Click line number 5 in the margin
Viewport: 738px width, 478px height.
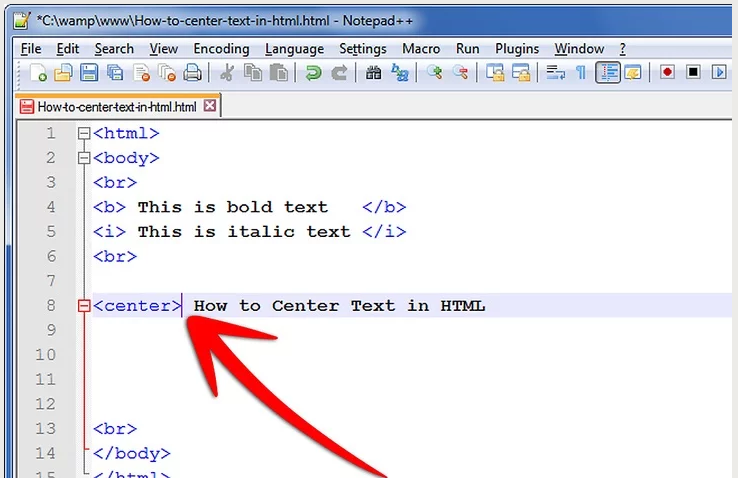50,232
